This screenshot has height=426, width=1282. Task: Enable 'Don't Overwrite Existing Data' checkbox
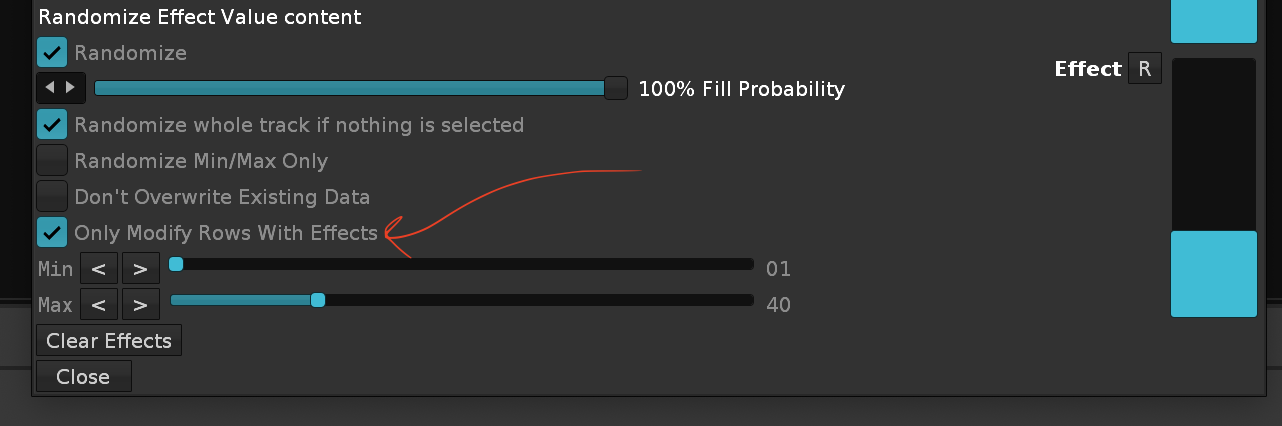[52, 197]
